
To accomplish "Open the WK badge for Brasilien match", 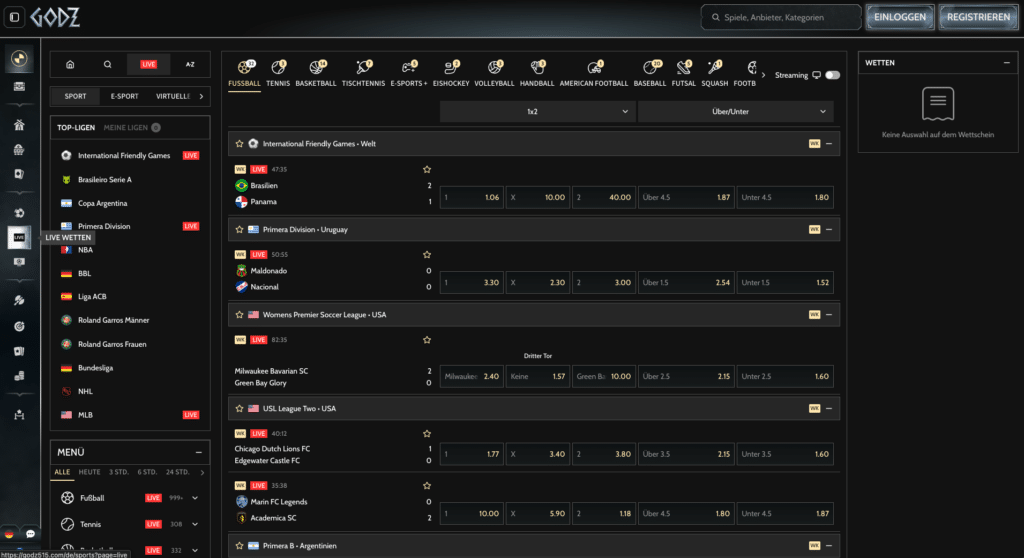I will (240, 169).
